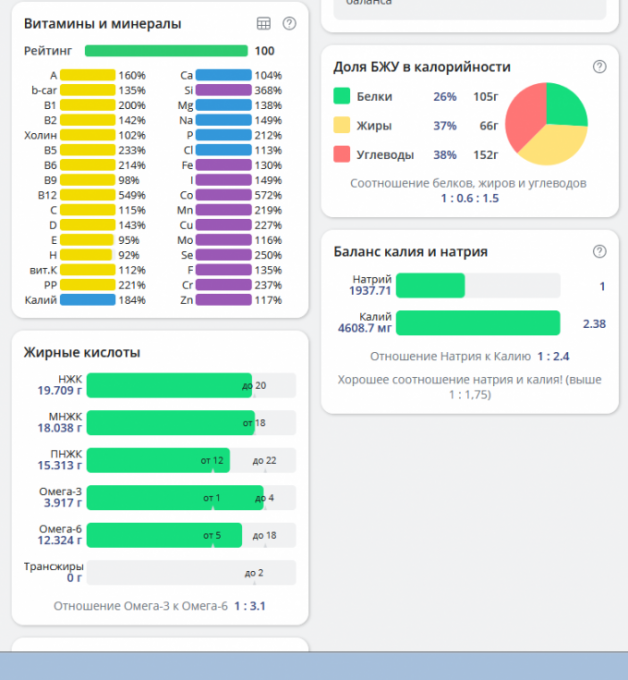Click the empty Трансжиры bar
The width and height of the screenshot is (628, 680).
191,573
